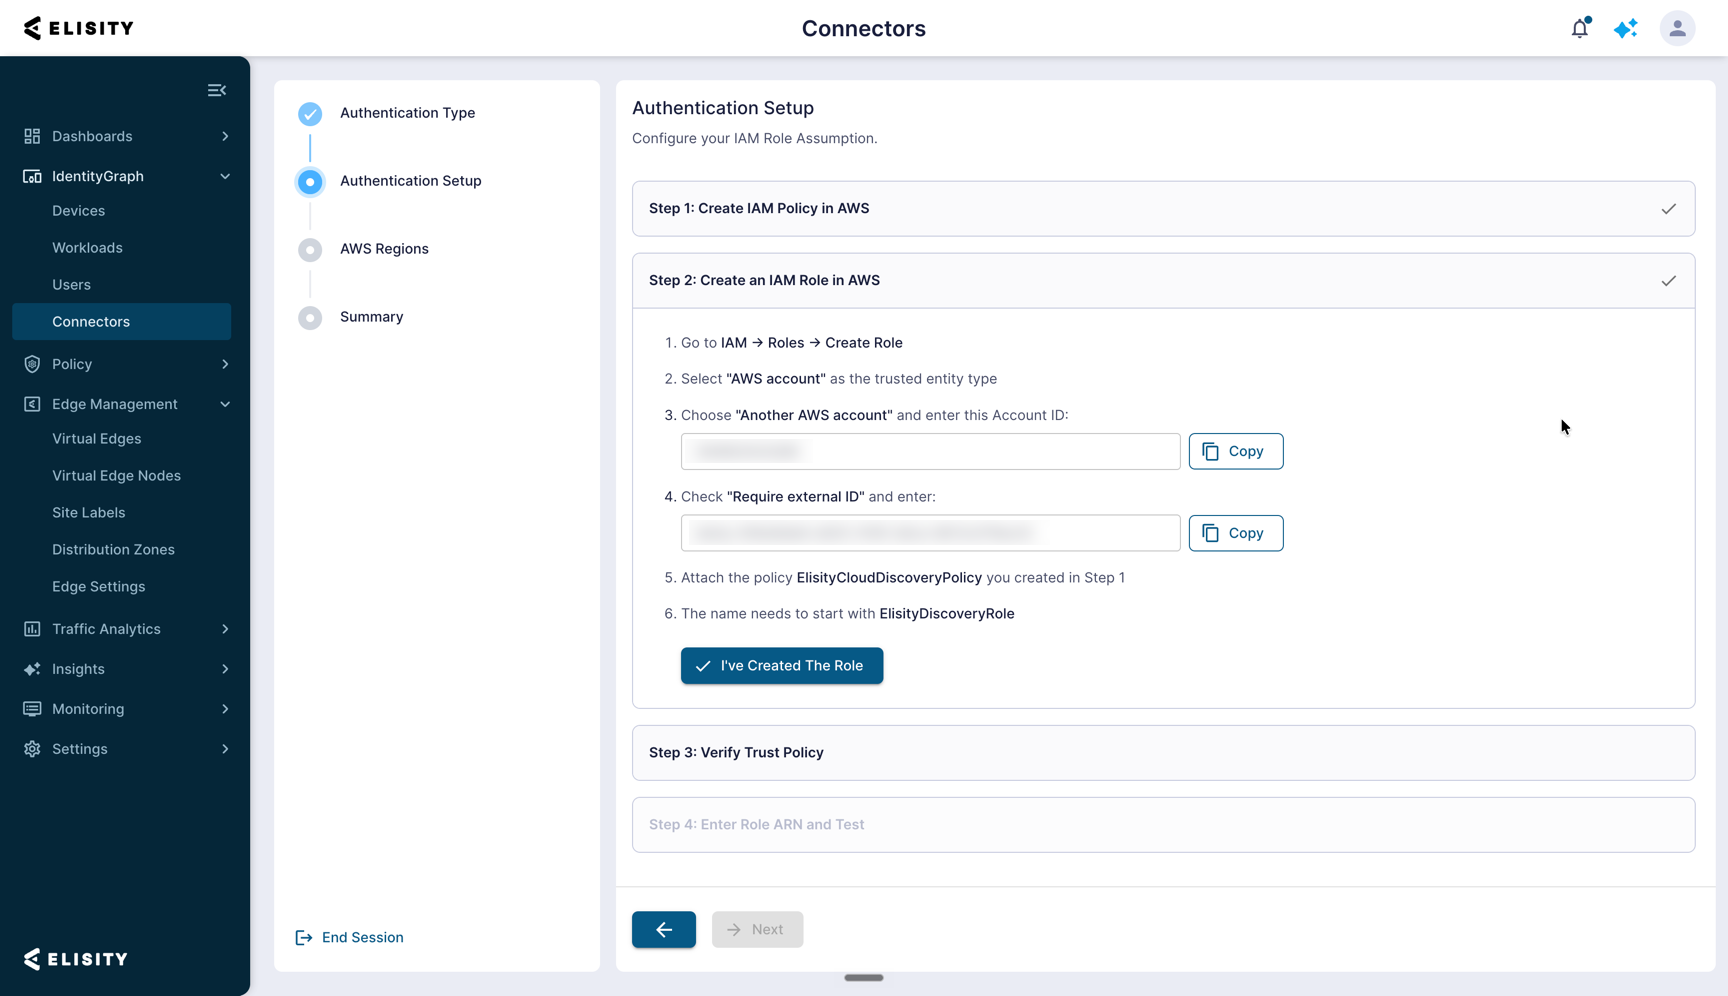This screenshot has width=1728, height=996.
Task: Open Devices in the sidebar
Action: pos(78,211)
